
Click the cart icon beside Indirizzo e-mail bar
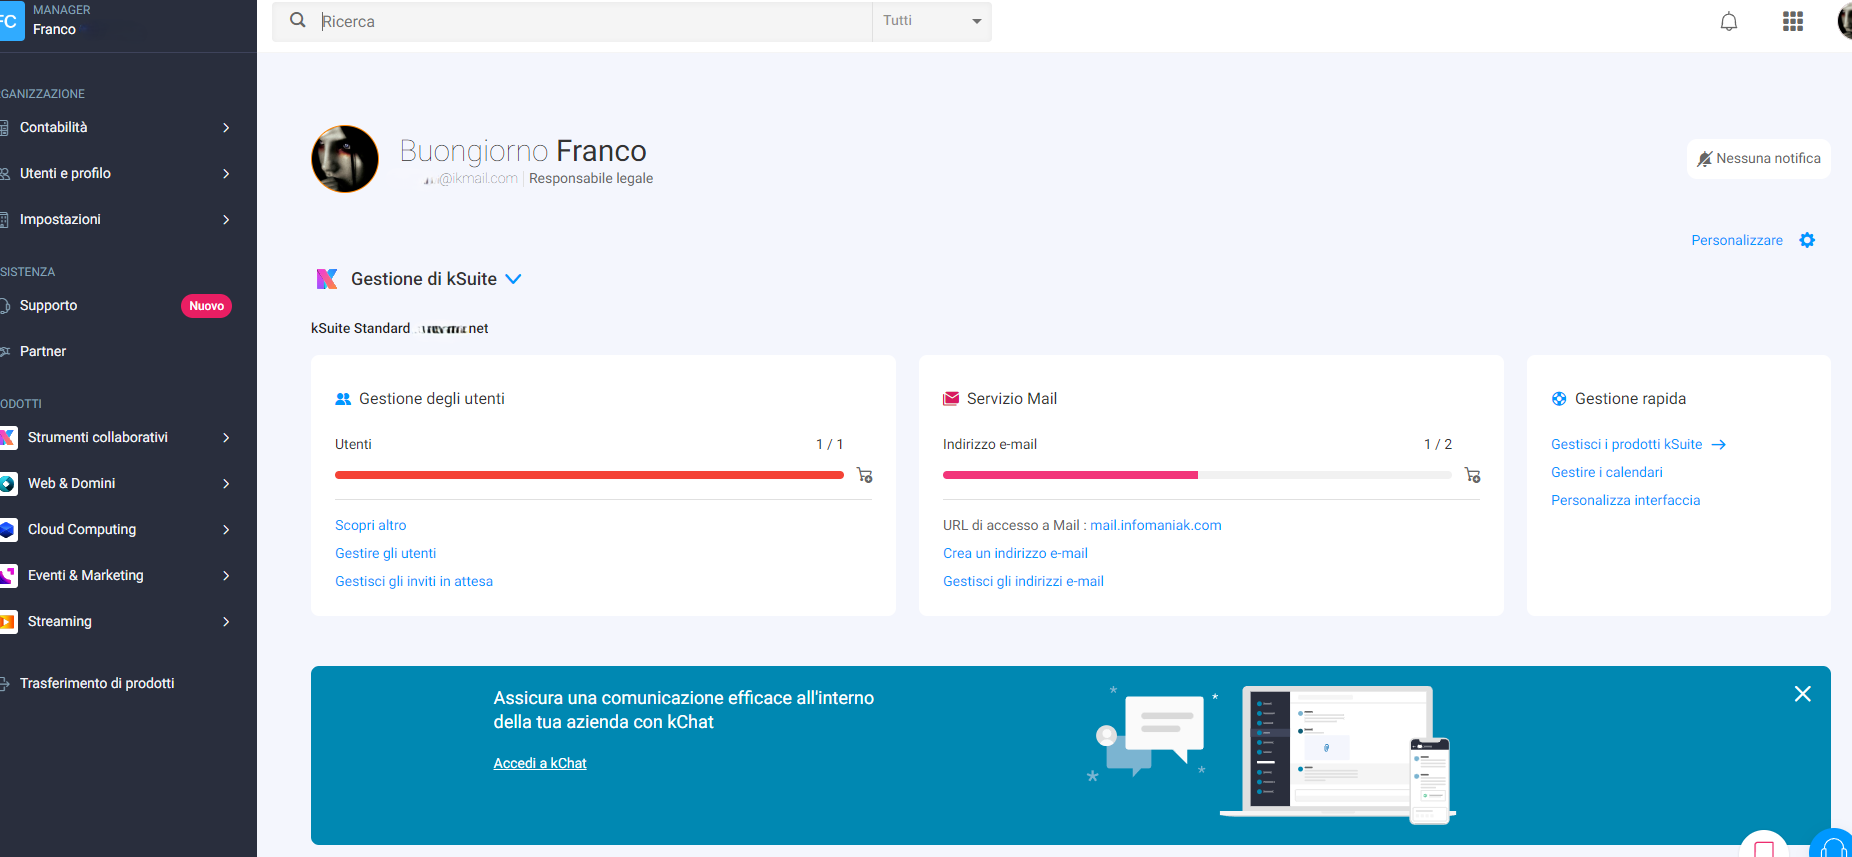click(x=1472, y=475)
